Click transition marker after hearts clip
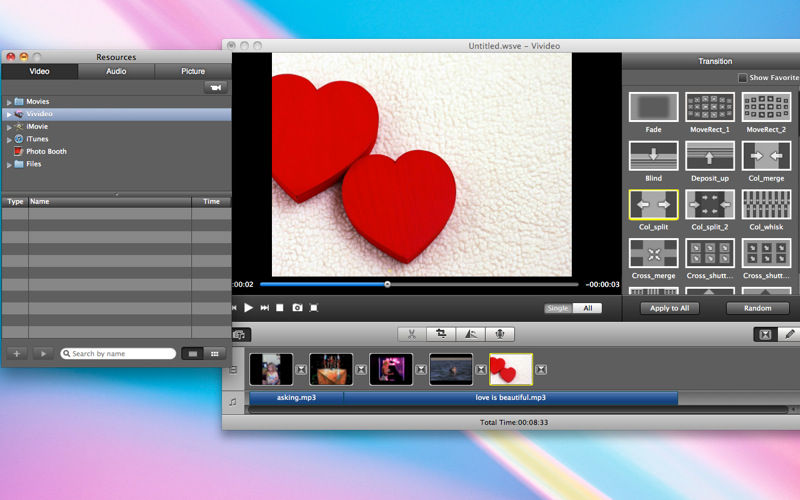 [541, 369]
